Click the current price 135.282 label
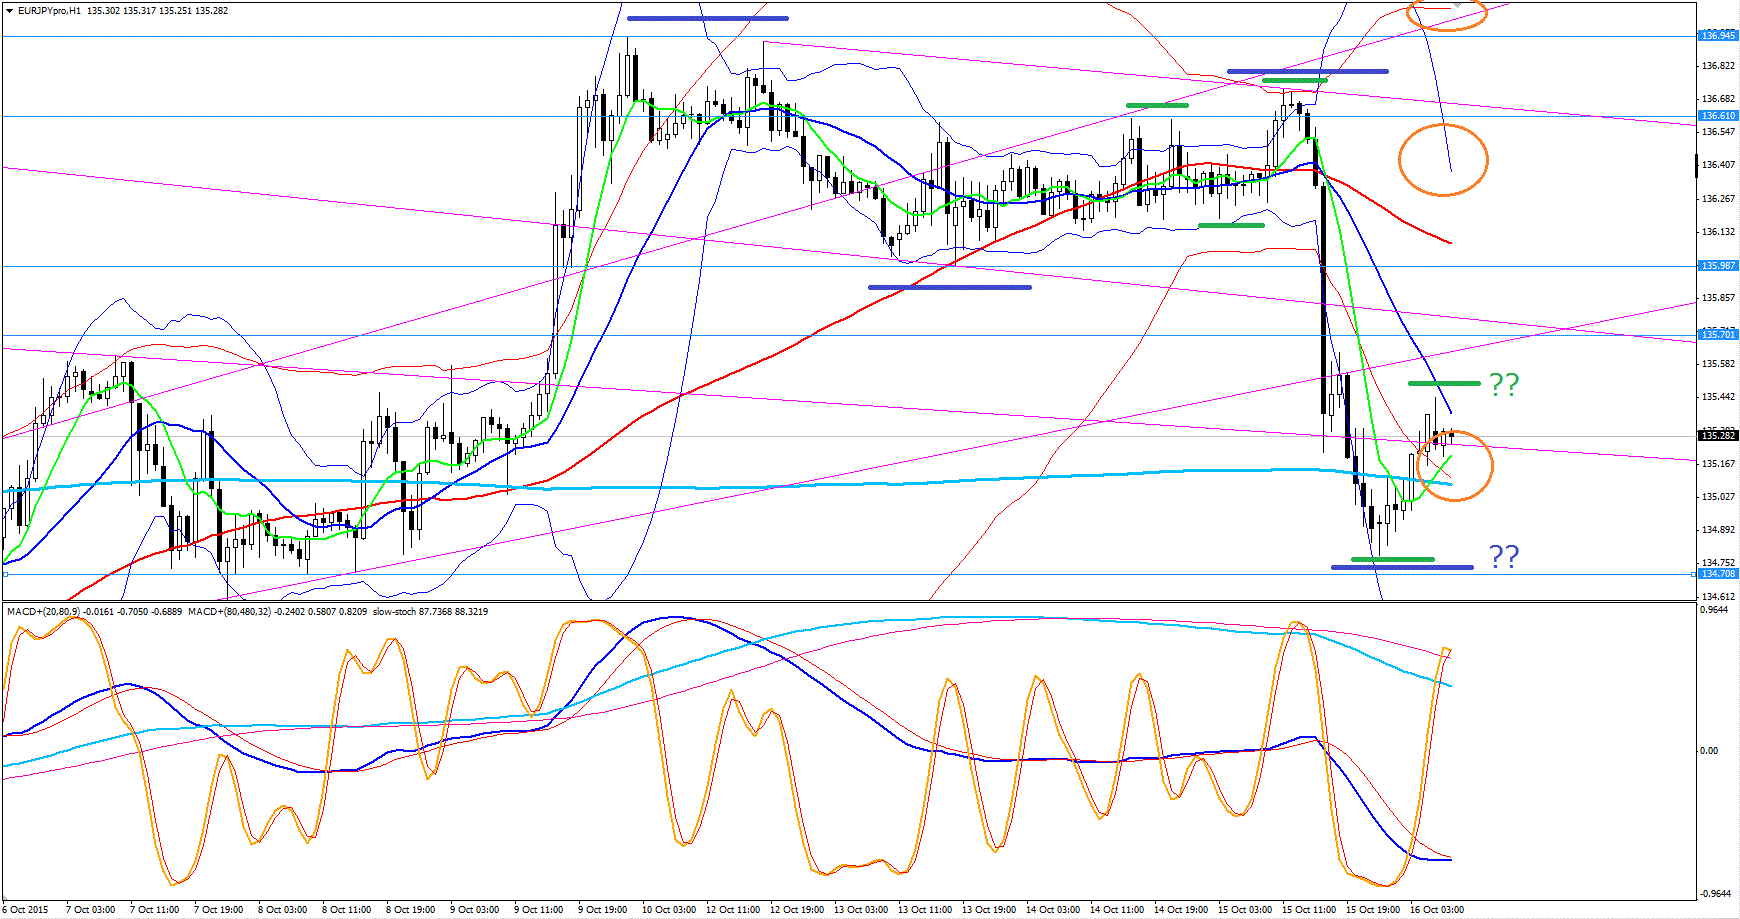The image size is (1740, 919). [x=1718, y=436]
